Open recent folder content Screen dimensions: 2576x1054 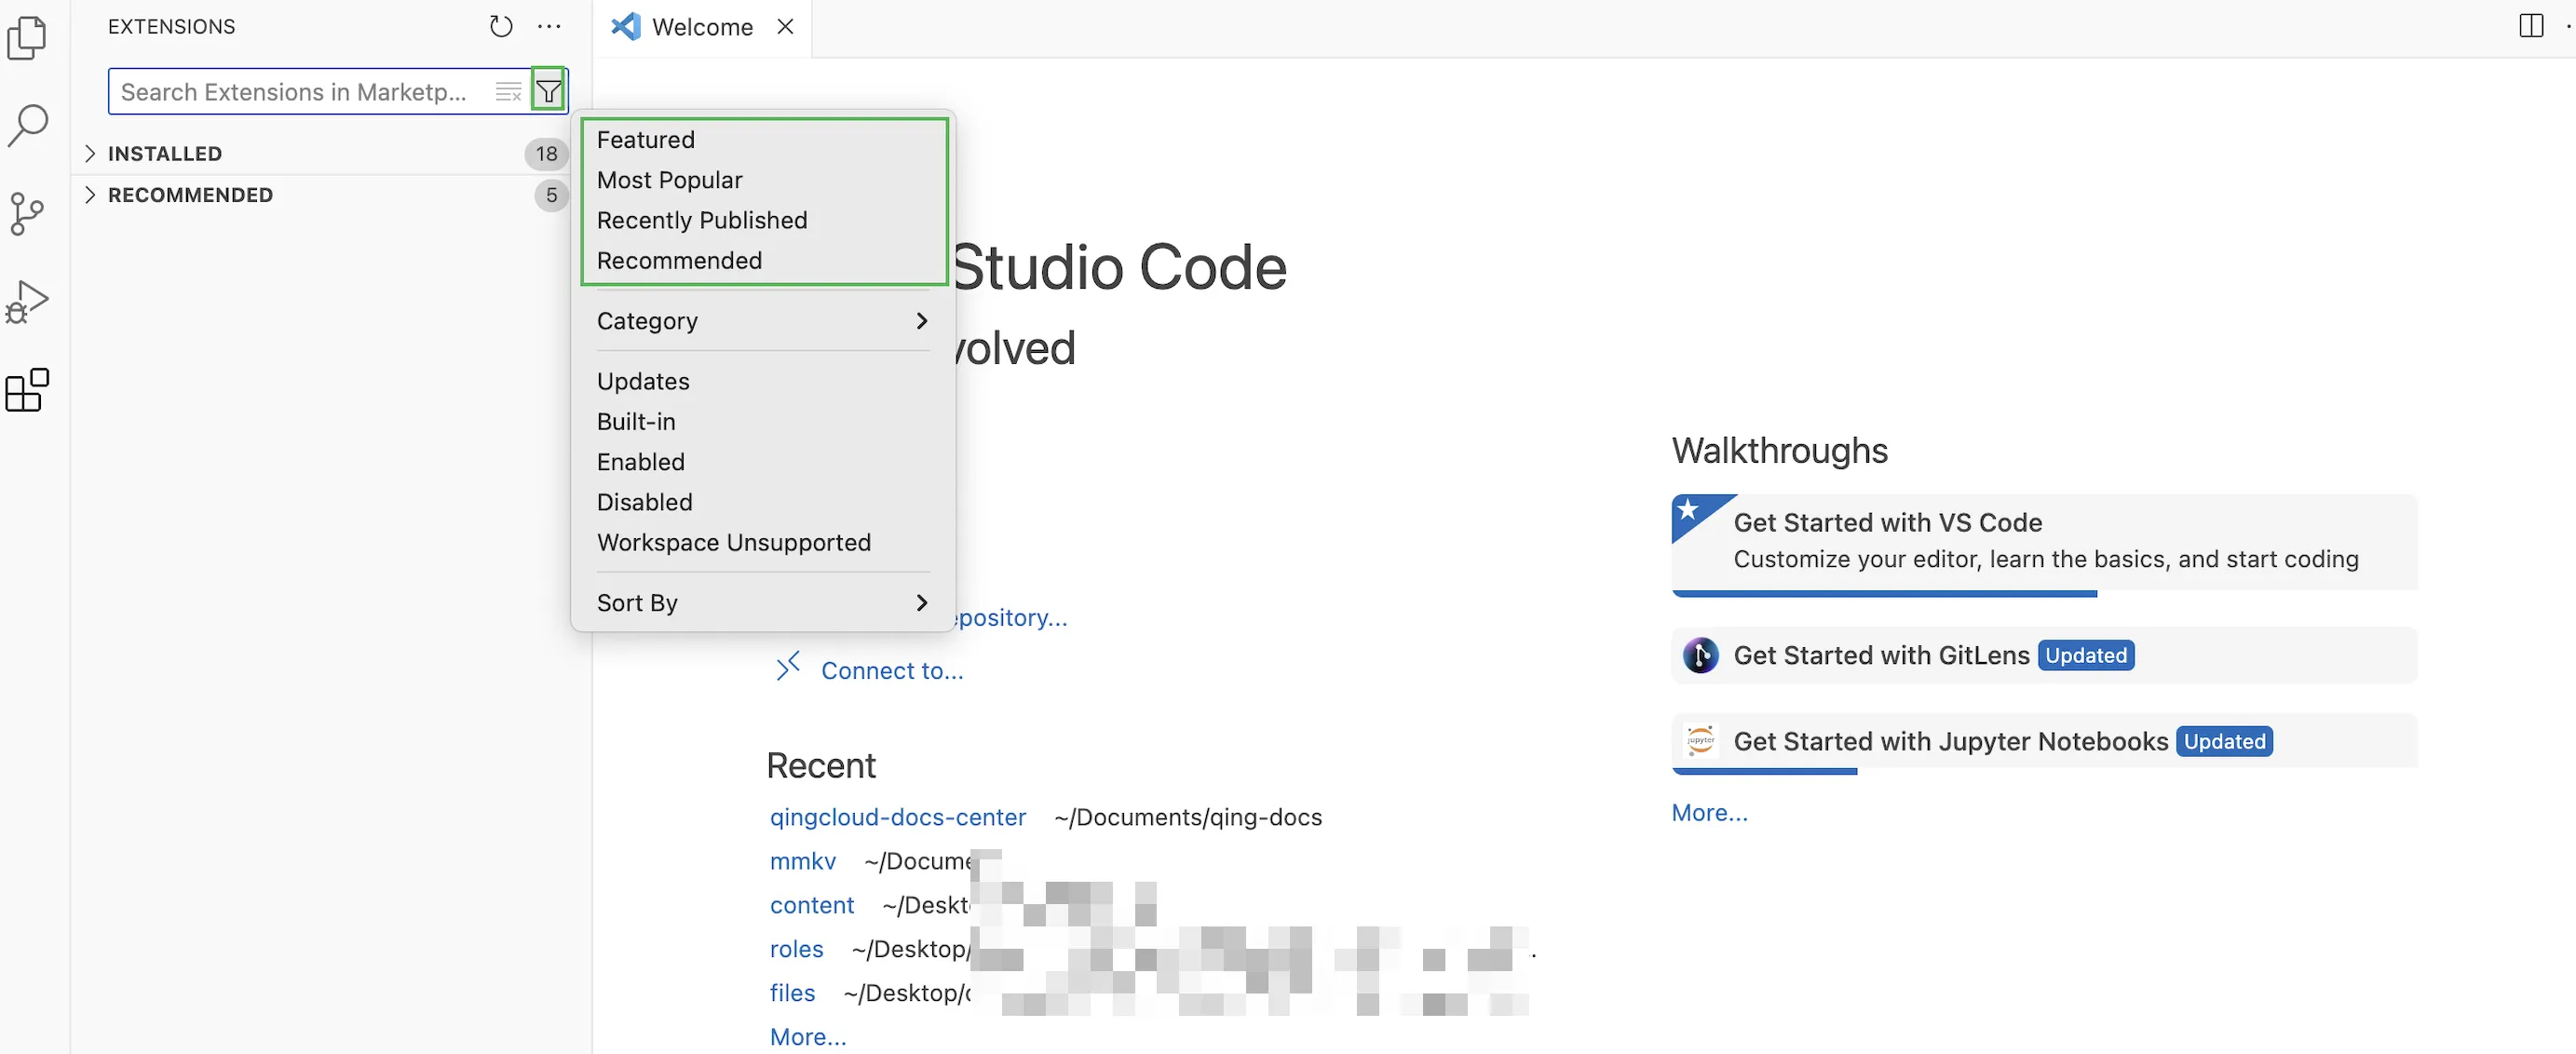811,905
